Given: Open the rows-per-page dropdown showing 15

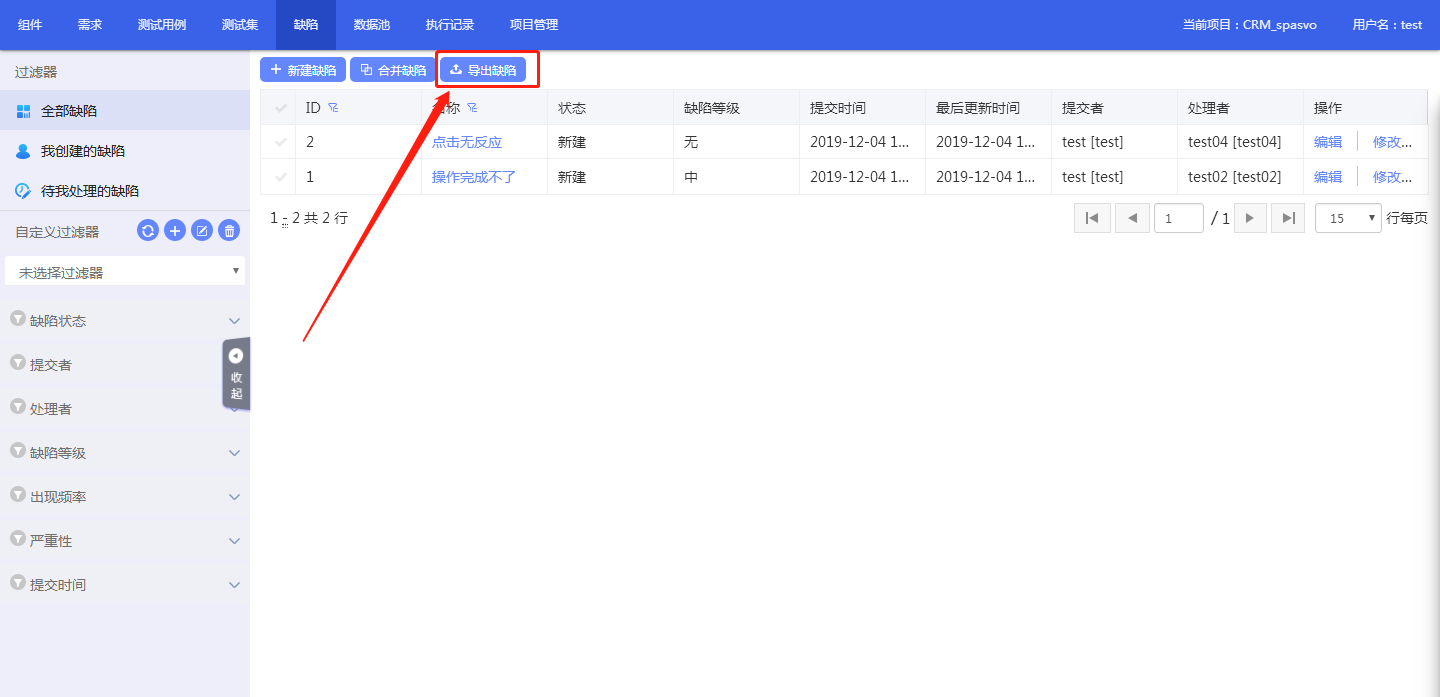Looking at the screenshot, I should pyautogui.click(x=1348, y=218).
